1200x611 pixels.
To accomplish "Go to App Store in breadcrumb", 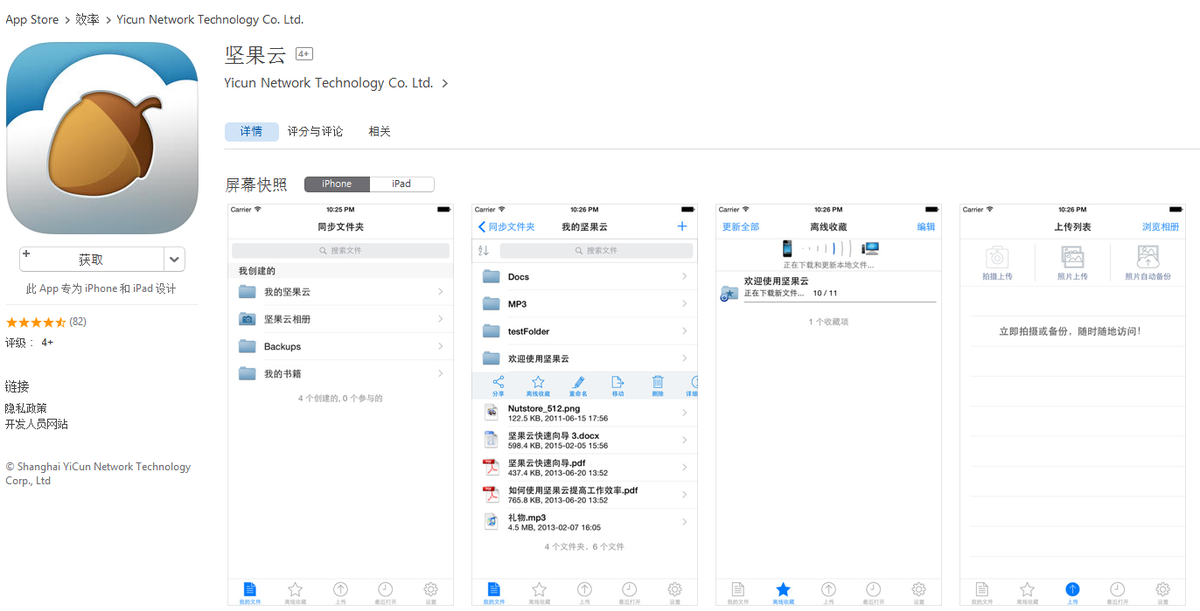I will pyautogui.click(x=32, y=19).
